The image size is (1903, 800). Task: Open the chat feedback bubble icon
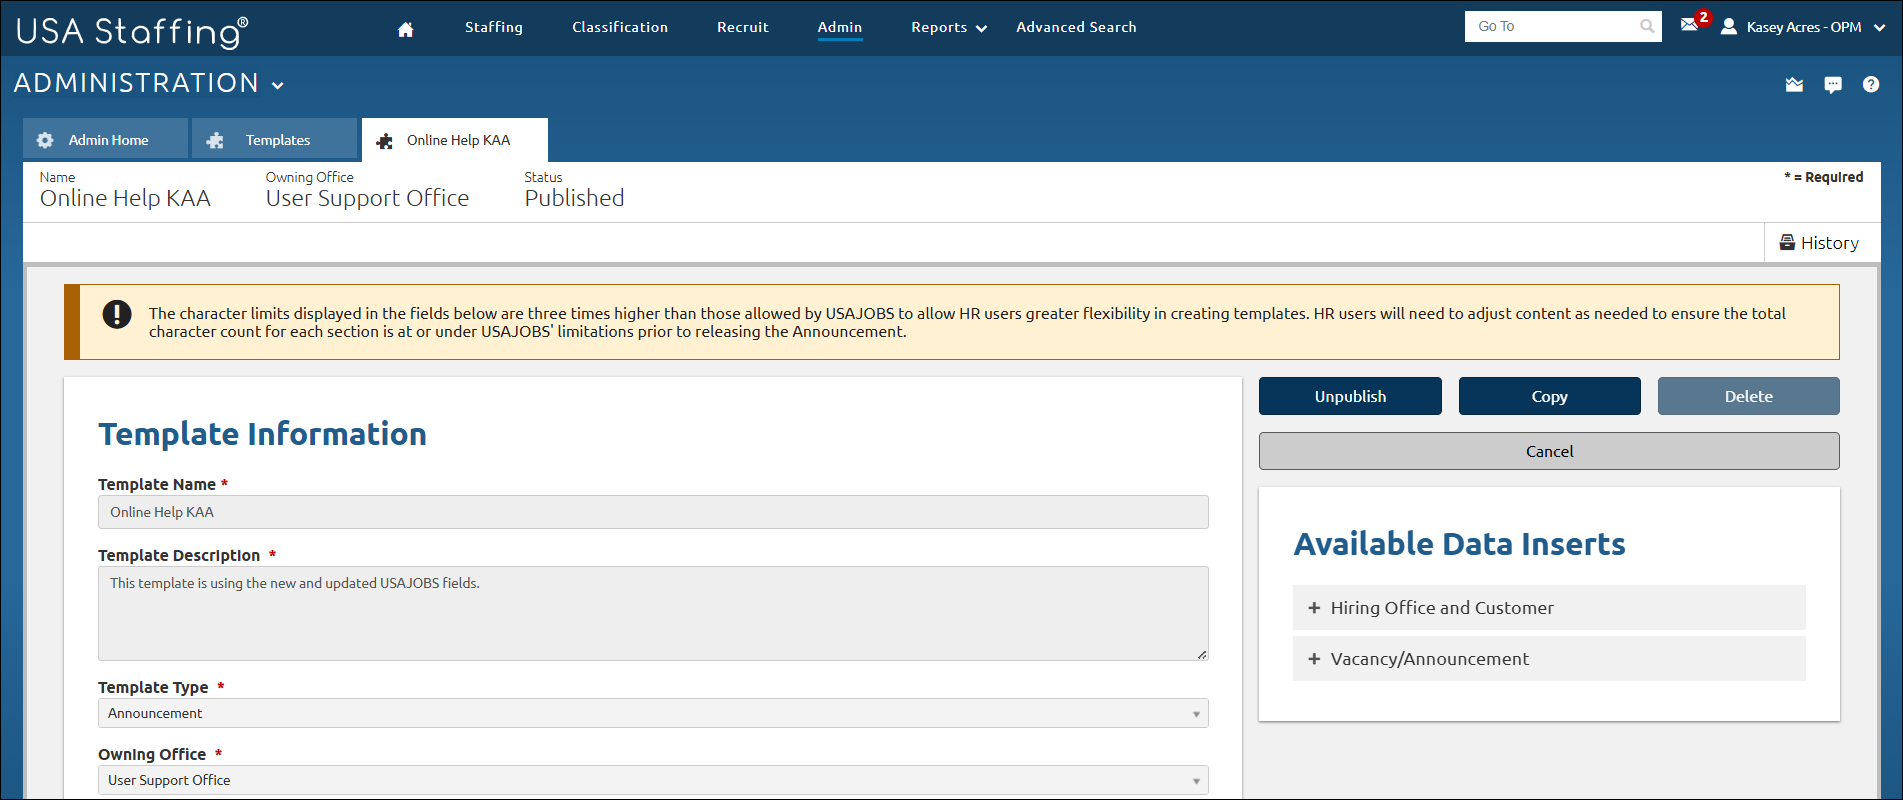pos(1832,85)
